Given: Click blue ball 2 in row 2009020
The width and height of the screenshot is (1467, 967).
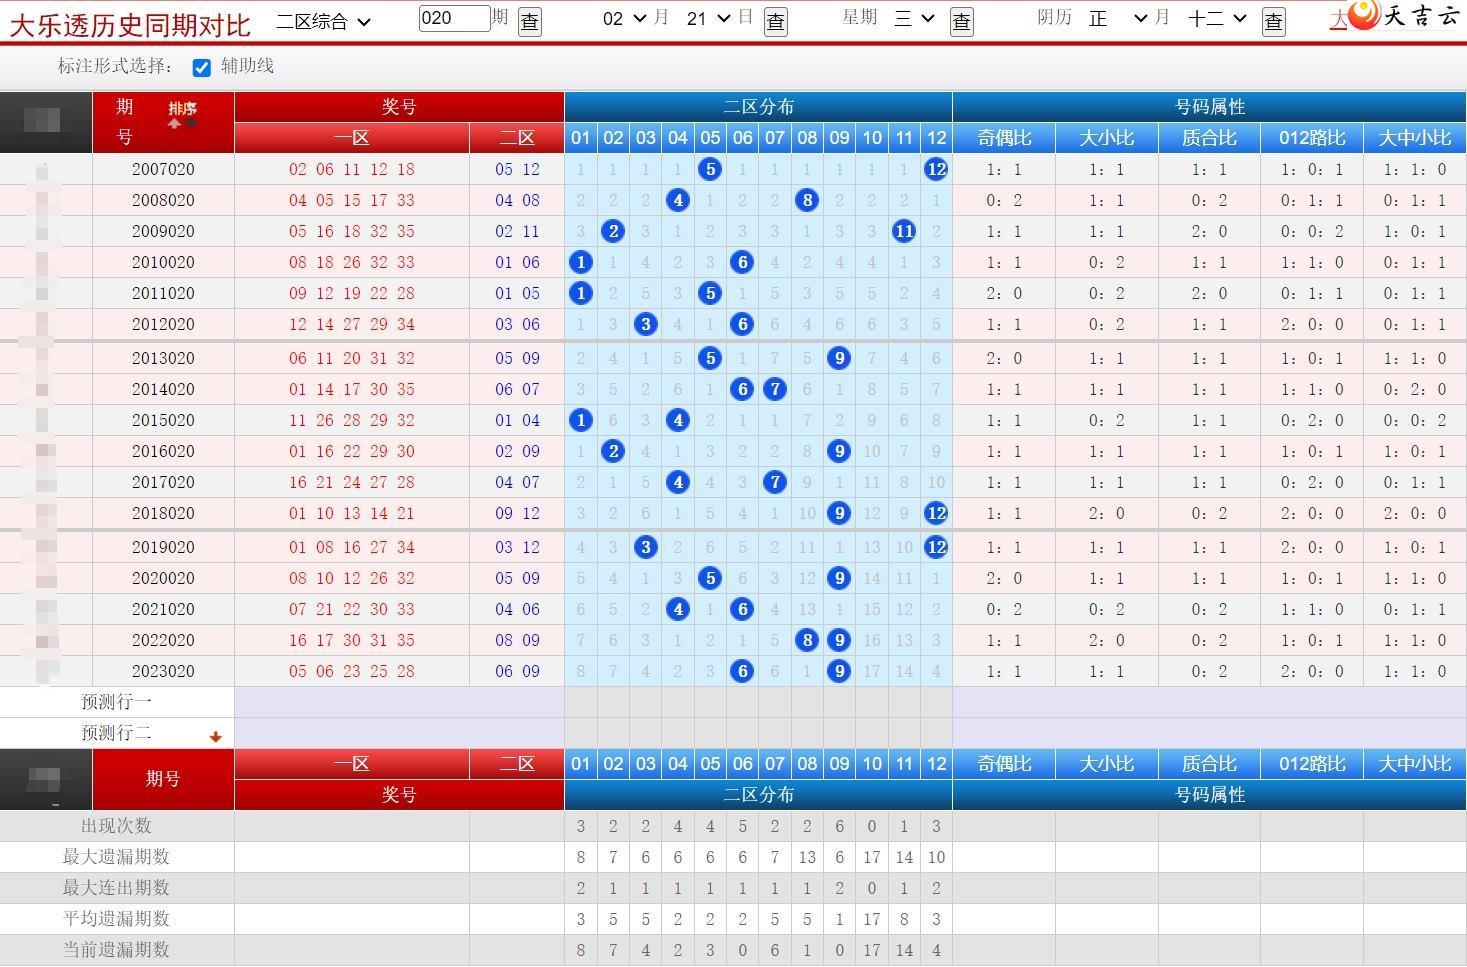Looking at the screenshot, I should click(x=613, y=231).
